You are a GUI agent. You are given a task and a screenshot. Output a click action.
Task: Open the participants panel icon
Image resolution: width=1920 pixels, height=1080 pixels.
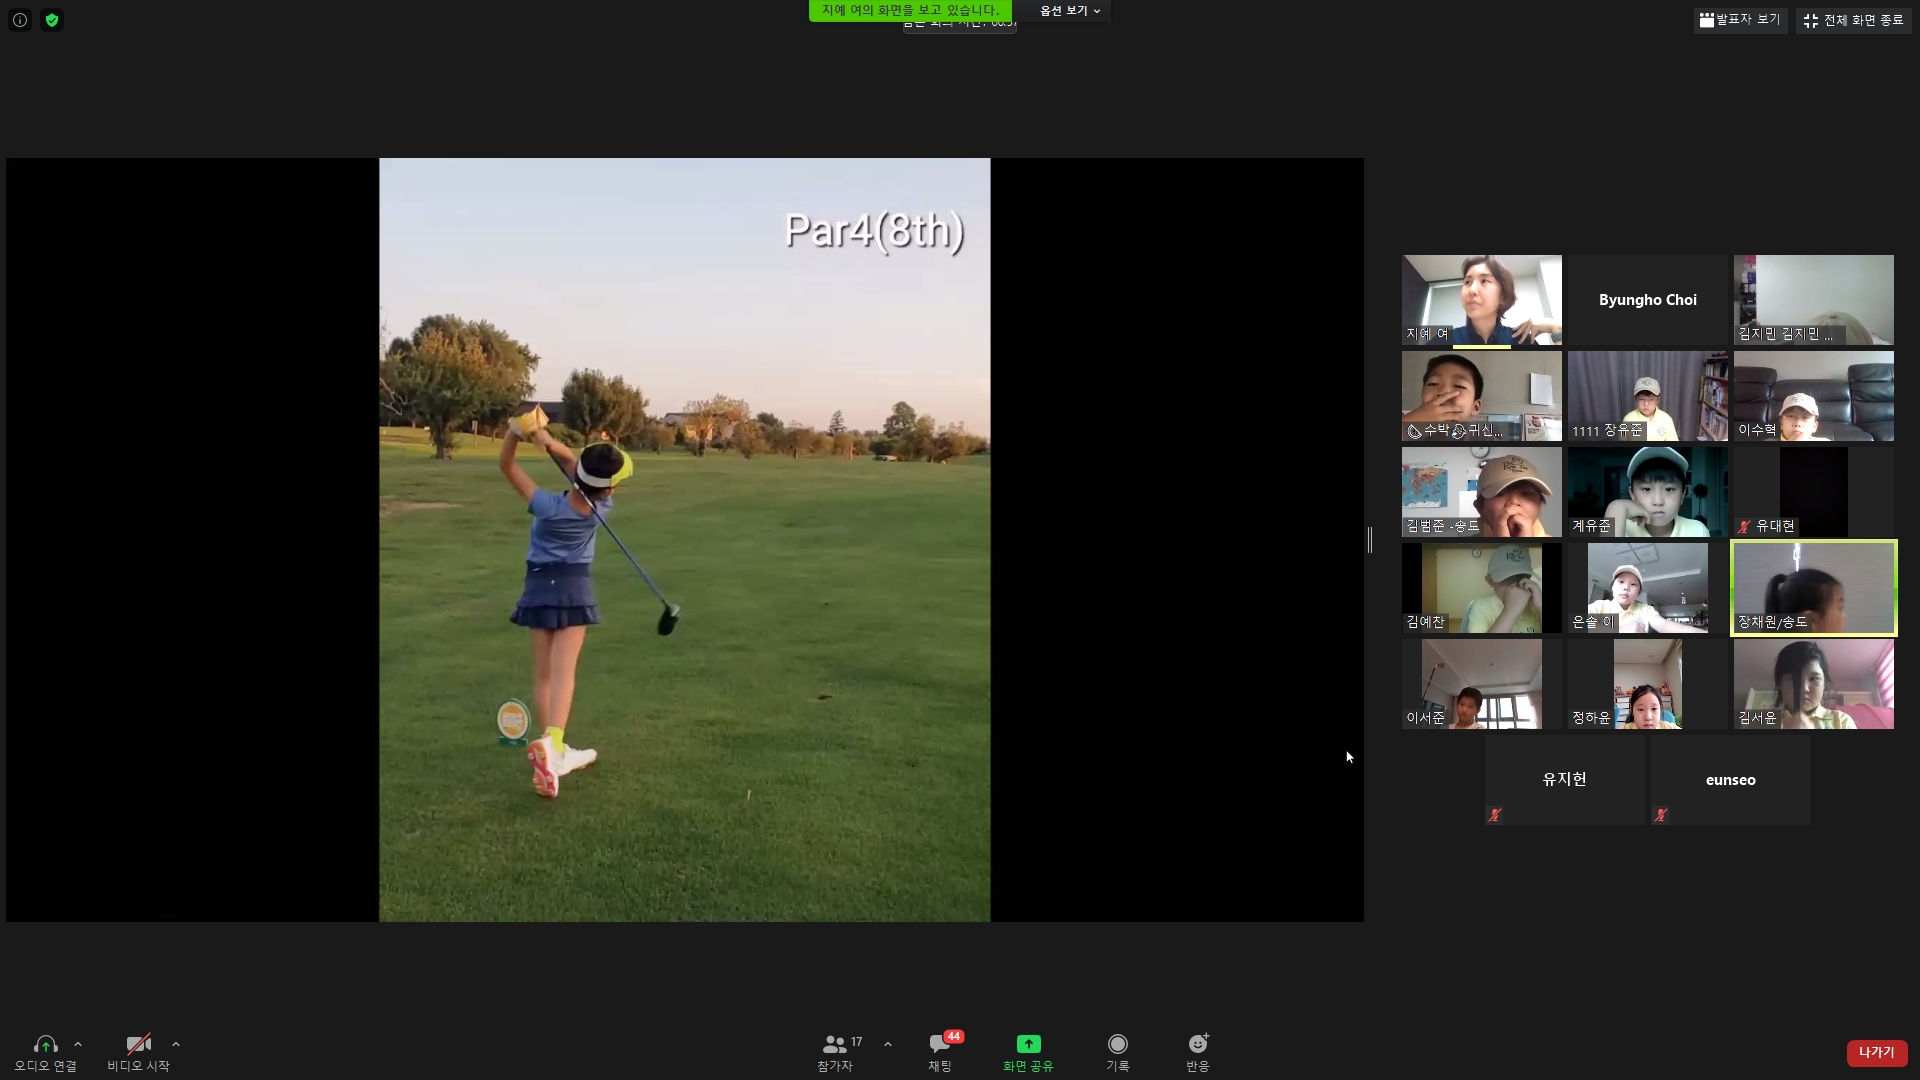834,1044
